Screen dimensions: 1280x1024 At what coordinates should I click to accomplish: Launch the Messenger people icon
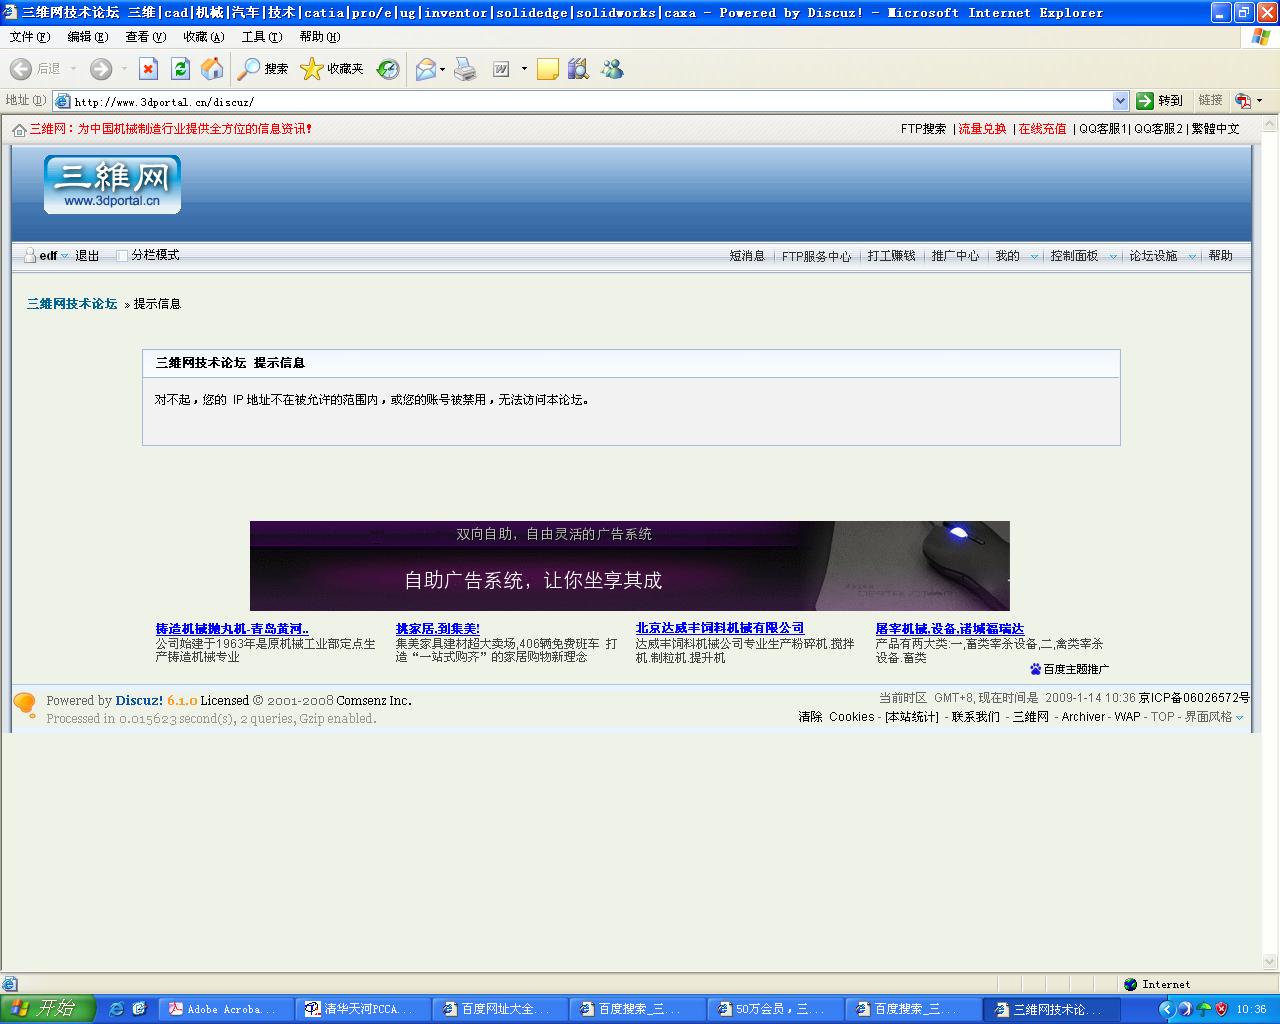[612, 68]
